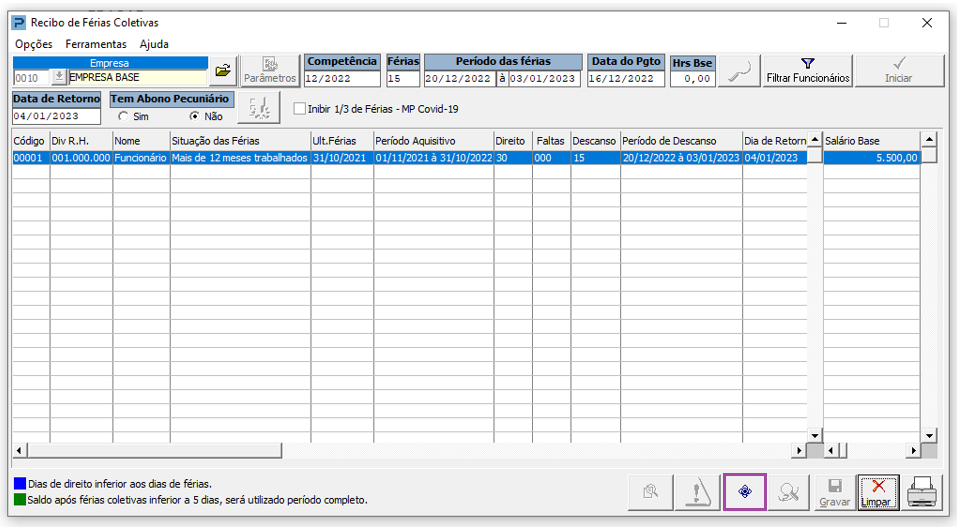Screen dimensions: 957x527
Task: Click the Gravar floppy disk button
Action: 834,491
